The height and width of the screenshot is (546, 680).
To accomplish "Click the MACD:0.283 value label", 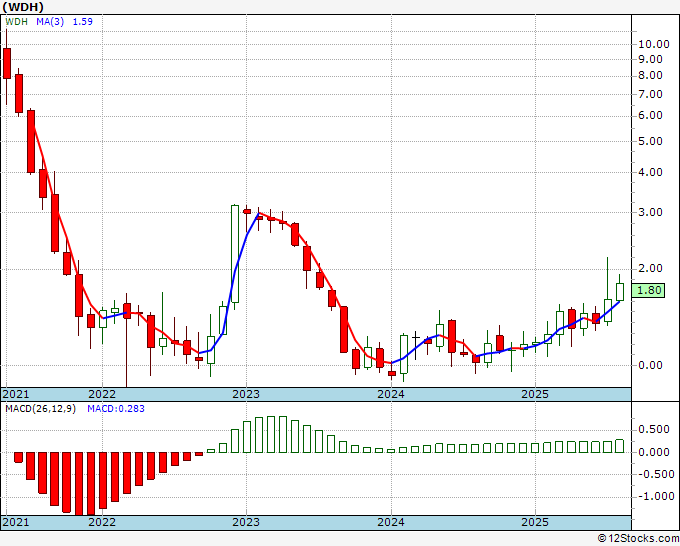I will pos(116,409).
